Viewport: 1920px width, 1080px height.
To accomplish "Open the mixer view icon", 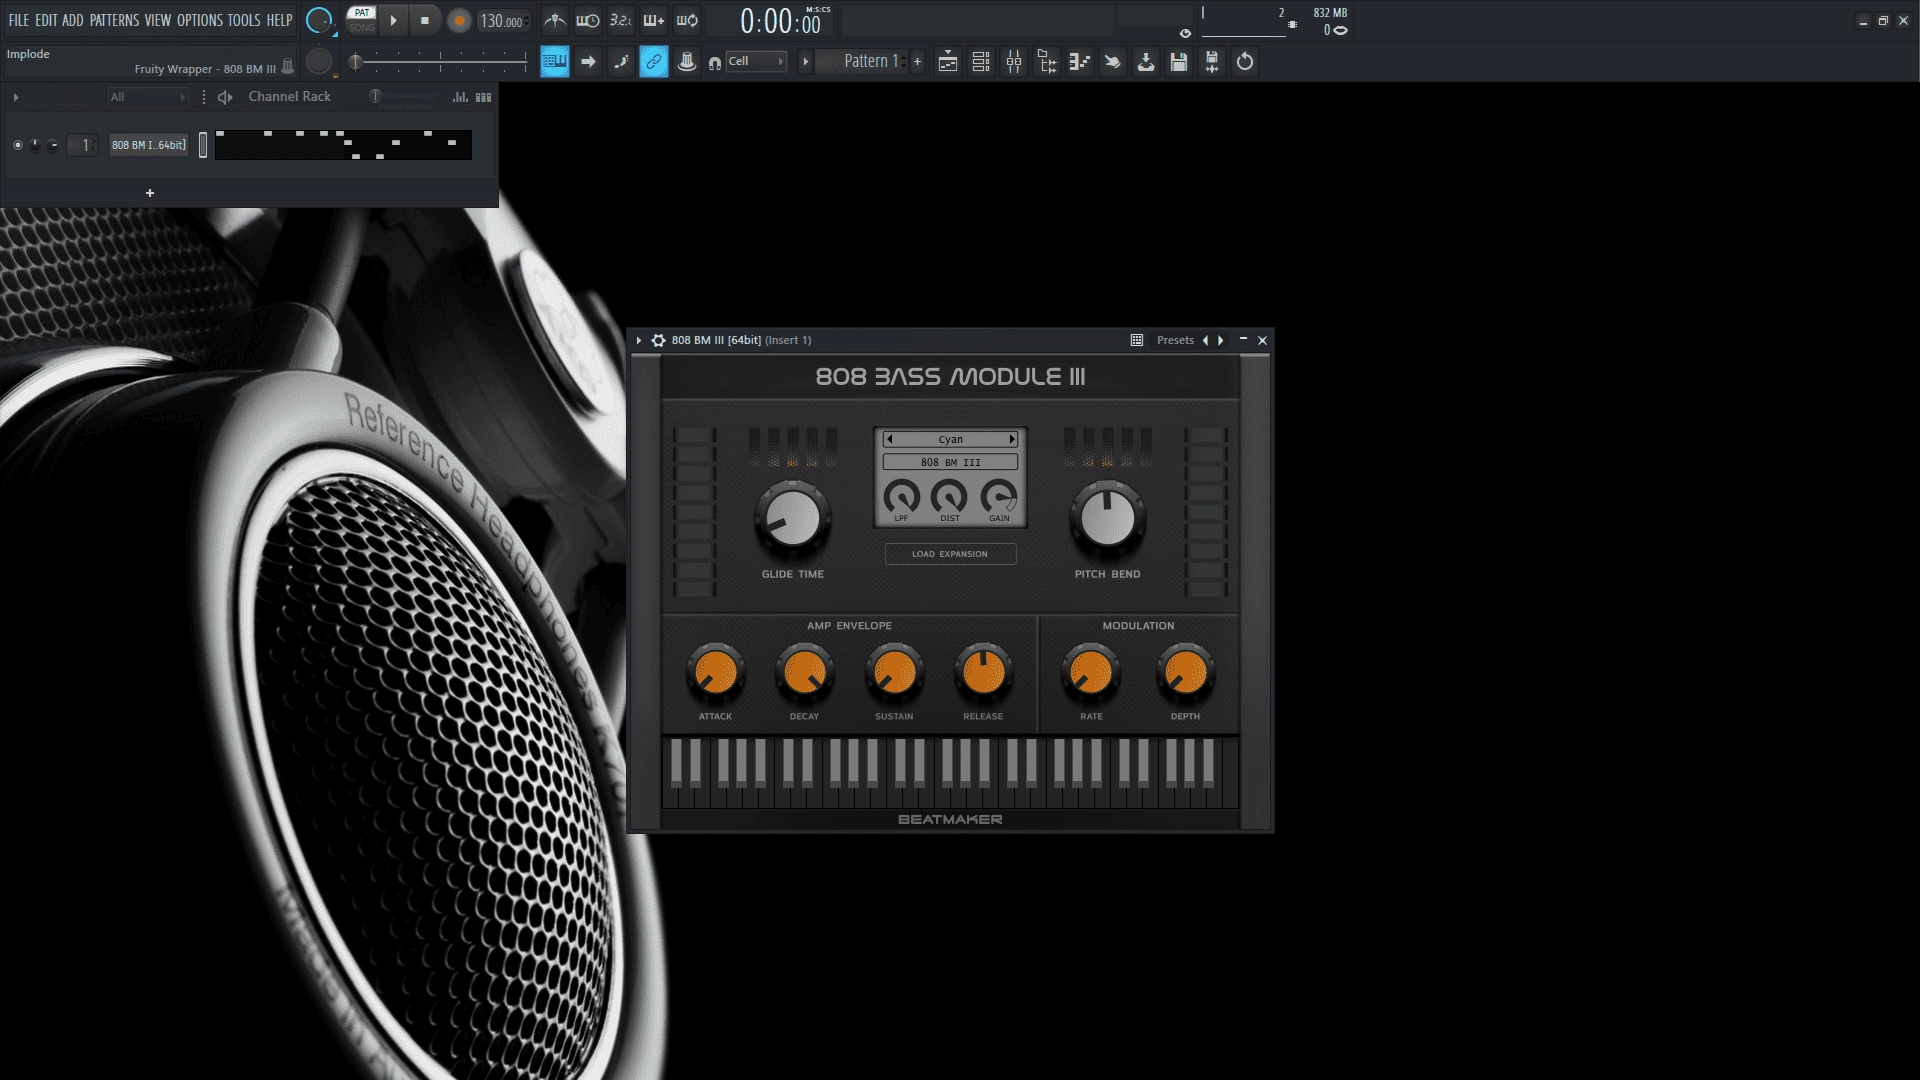I will click(x=1014, y=62).
